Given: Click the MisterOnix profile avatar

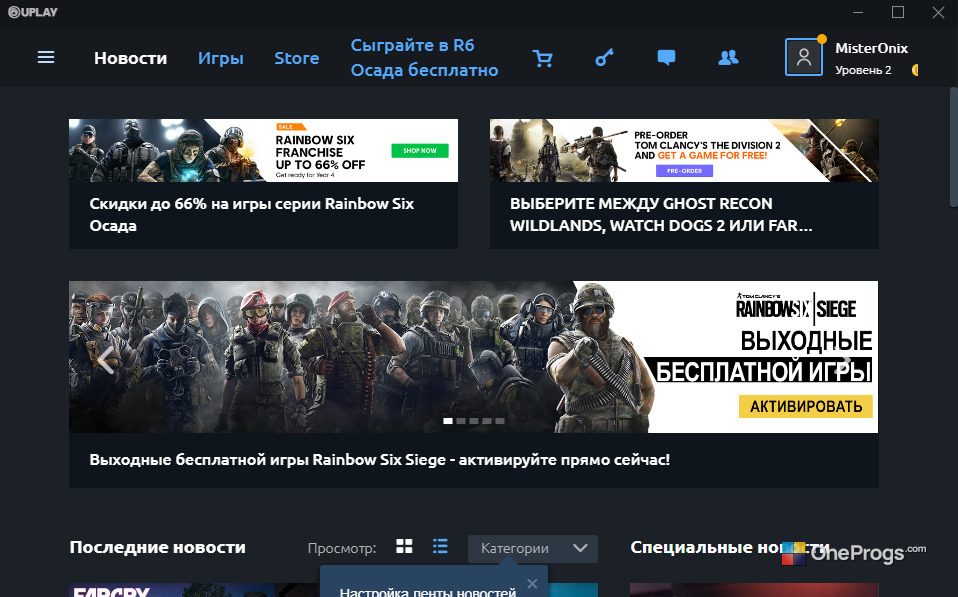Looking at the screenshot, I should tap(803, 57).
